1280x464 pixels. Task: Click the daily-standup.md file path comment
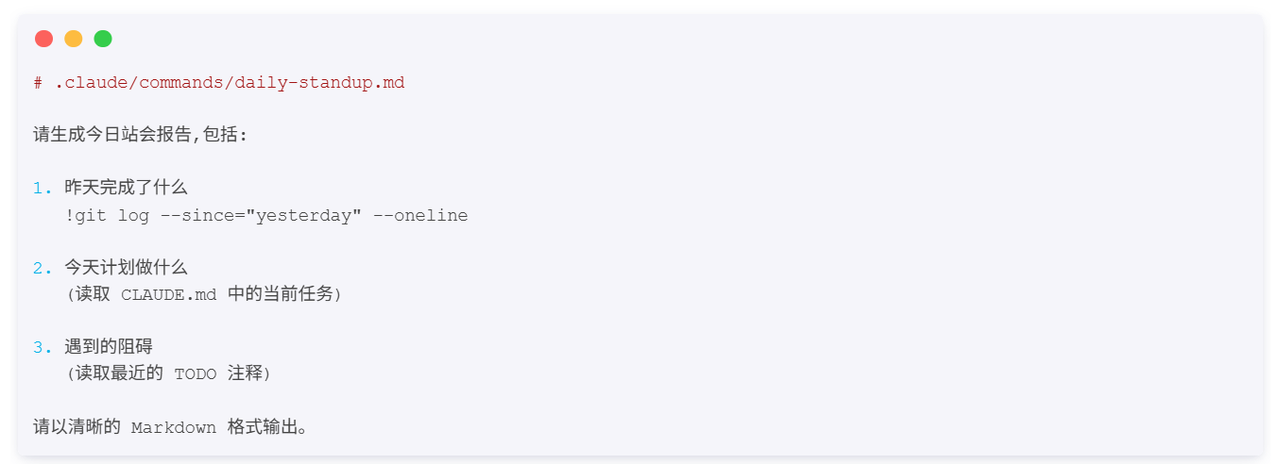point(219,83)
